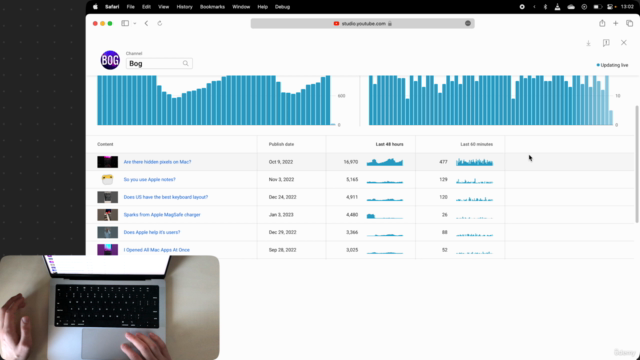Screen dimensions: 640x360
Task: Click the vertical page scrollbar
Action: click(637, 164)
